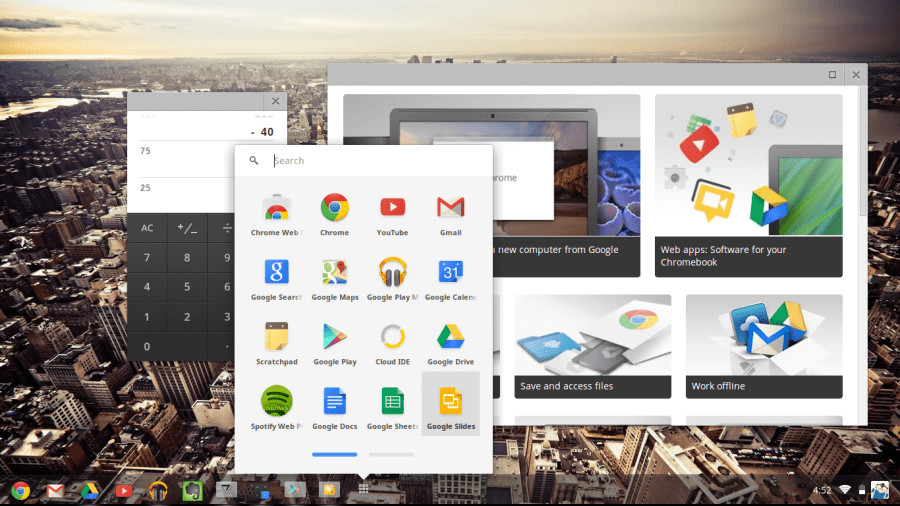900x506 pixels.
Task: Launch Evernote from the shelf
Action: pos(192,491)
